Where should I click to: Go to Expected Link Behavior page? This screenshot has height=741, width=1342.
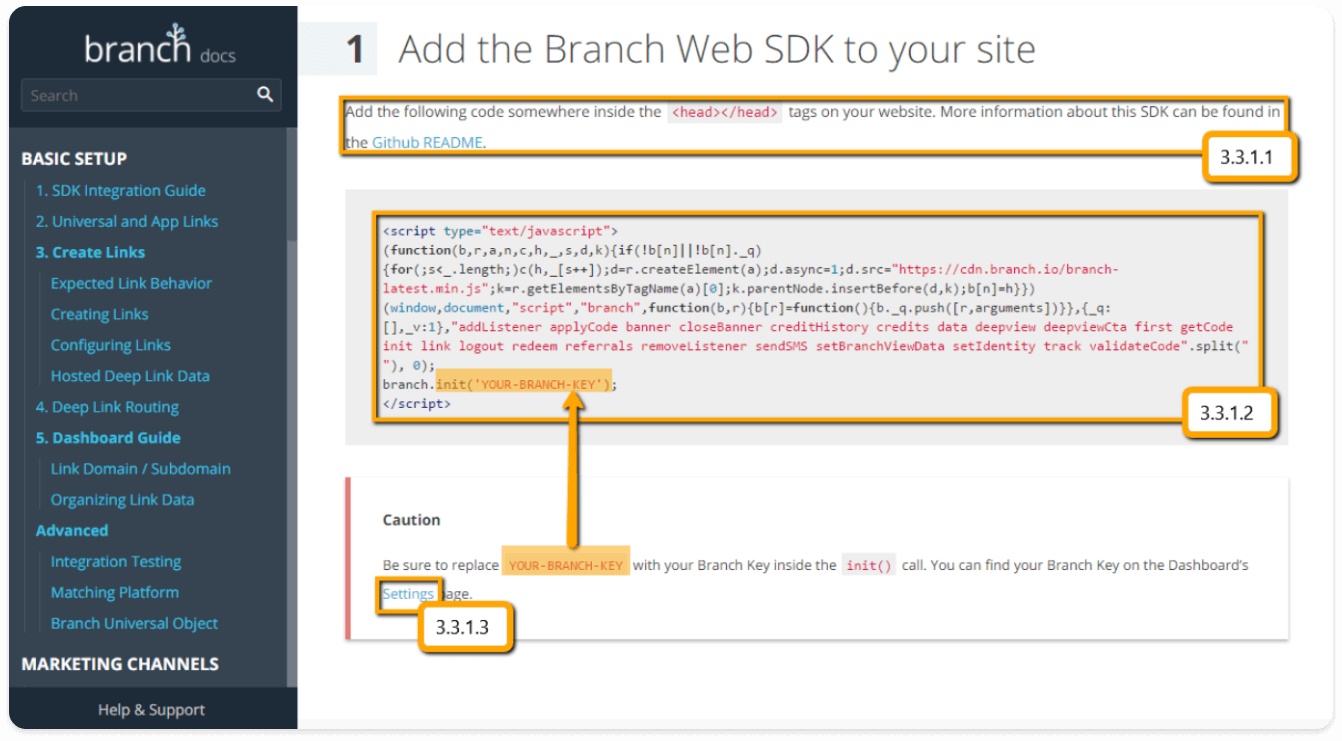pos(131,283)
